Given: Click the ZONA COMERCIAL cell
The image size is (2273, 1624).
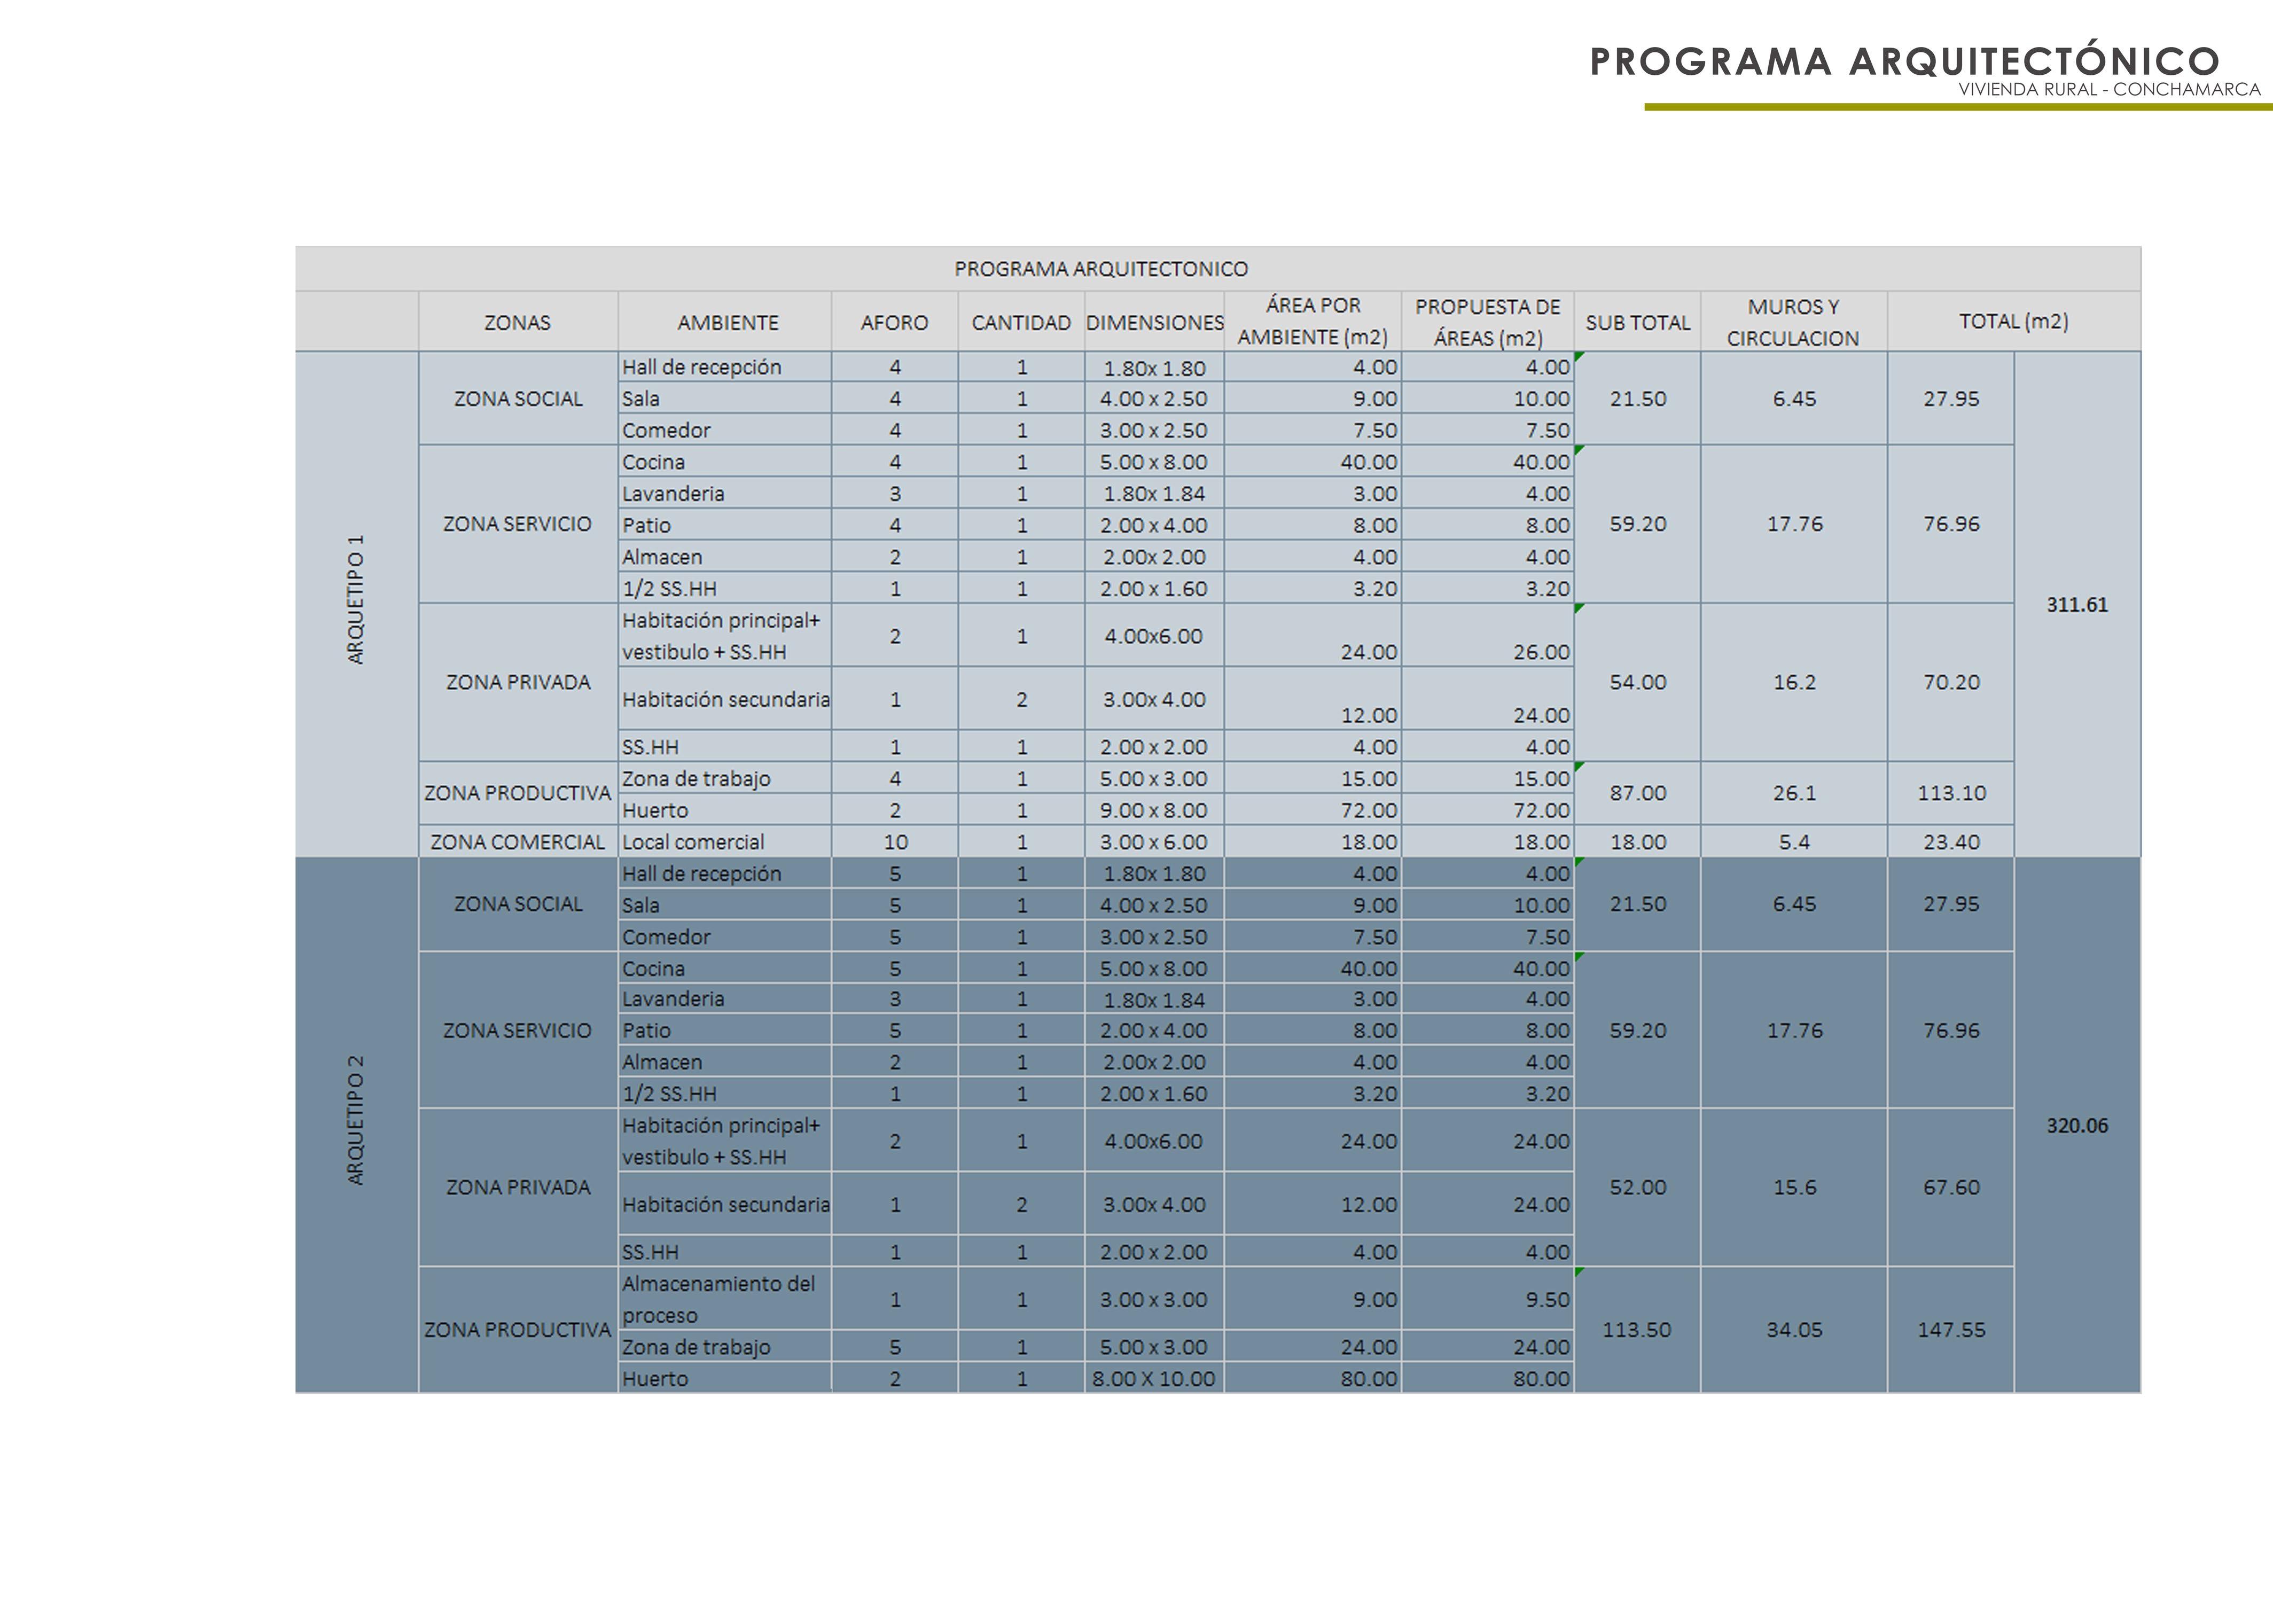Looking at the screenshot, I should coord(517,842).
